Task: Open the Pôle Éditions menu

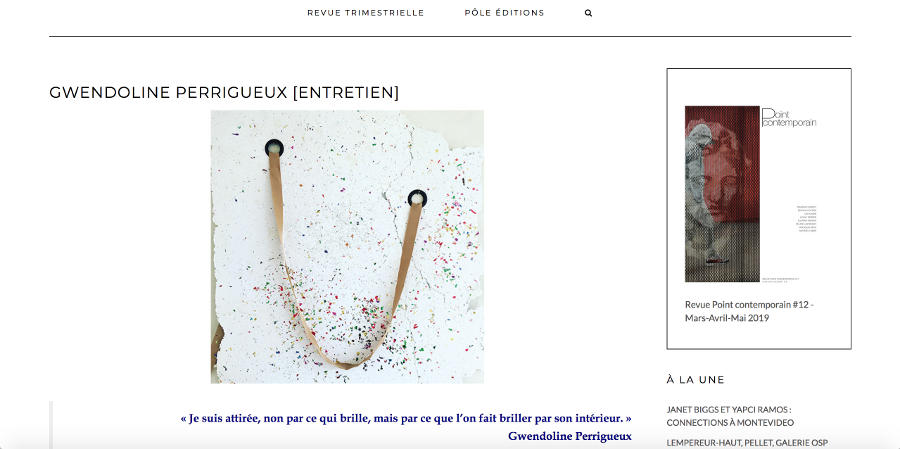Action: (x=505, y=13)
